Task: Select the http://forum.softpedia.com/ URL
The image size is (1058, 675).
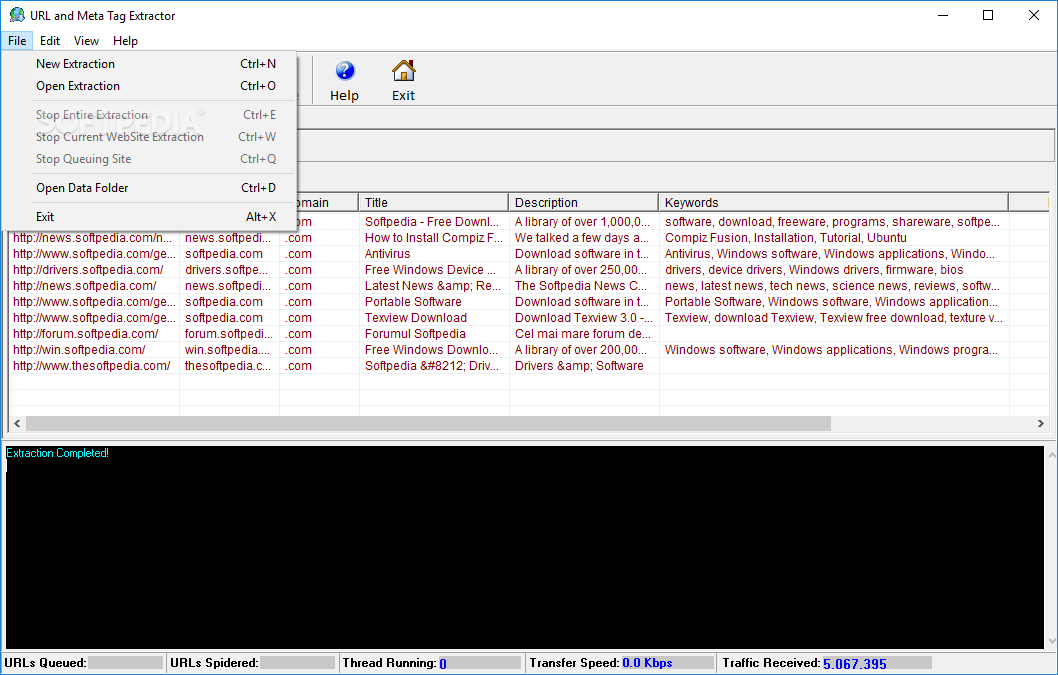Action: (86, 334)
